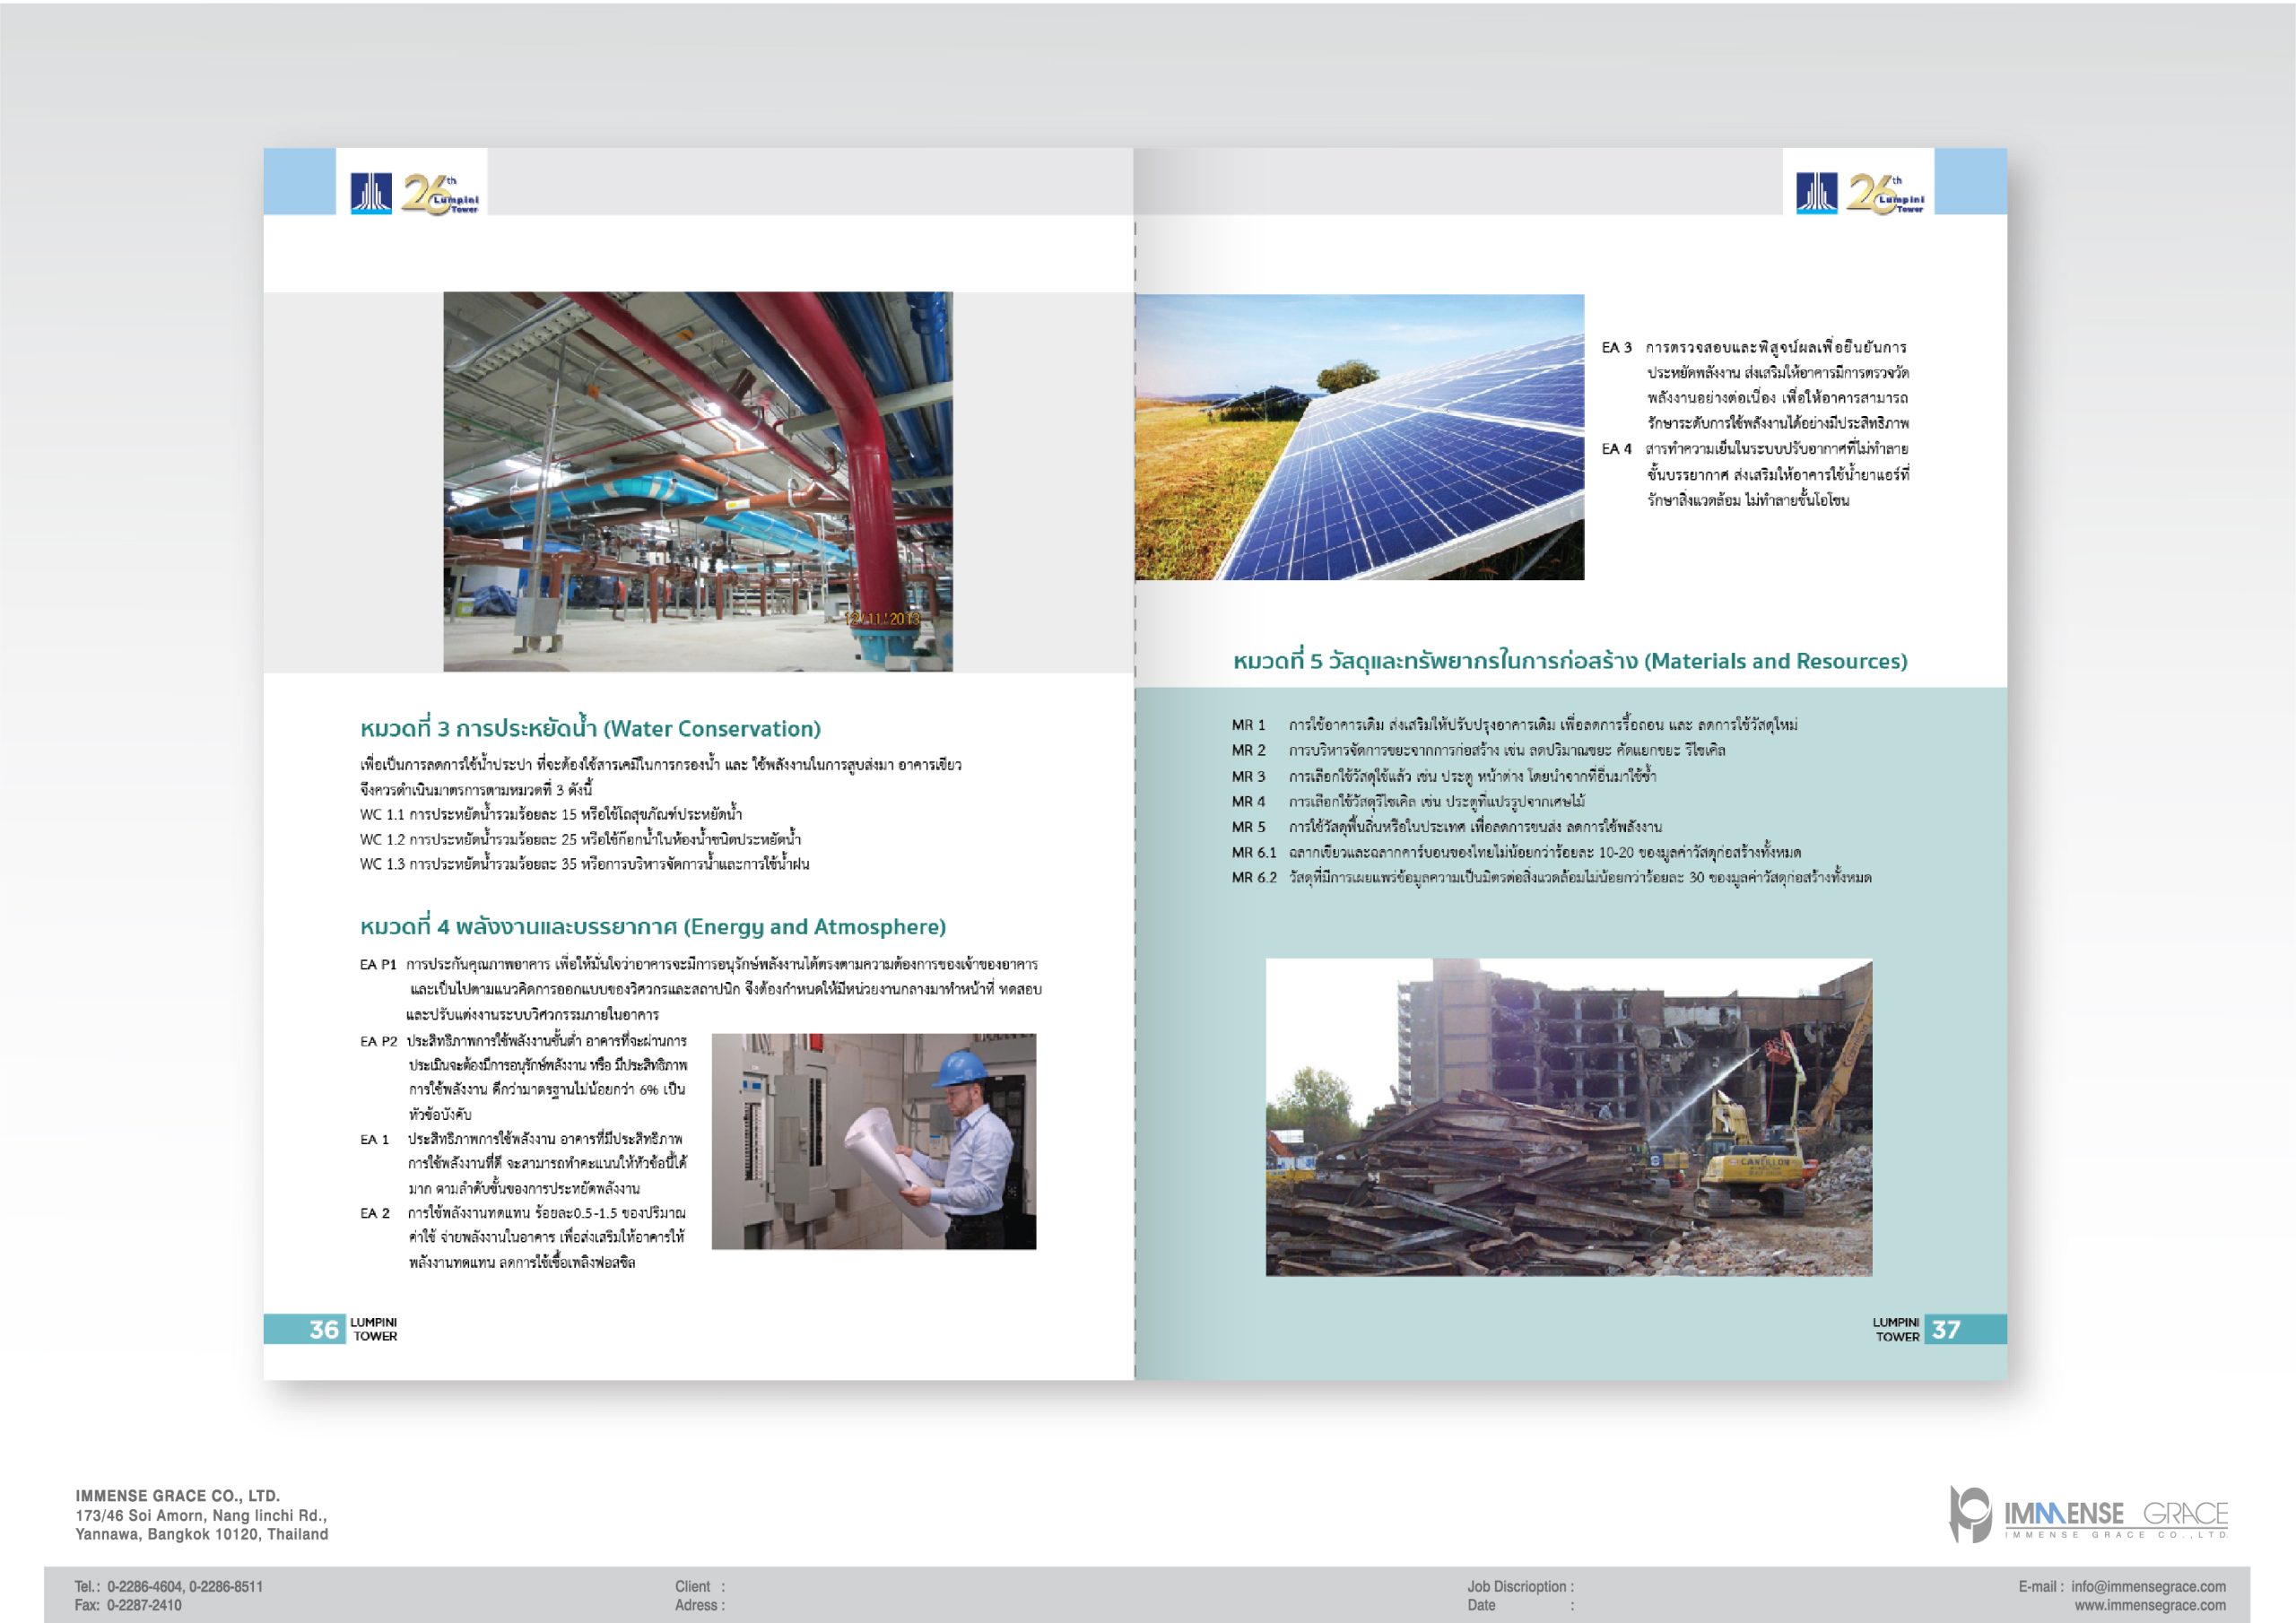Select the page 37 number badge
2296x1623 pixels.
point(1946,1329)
